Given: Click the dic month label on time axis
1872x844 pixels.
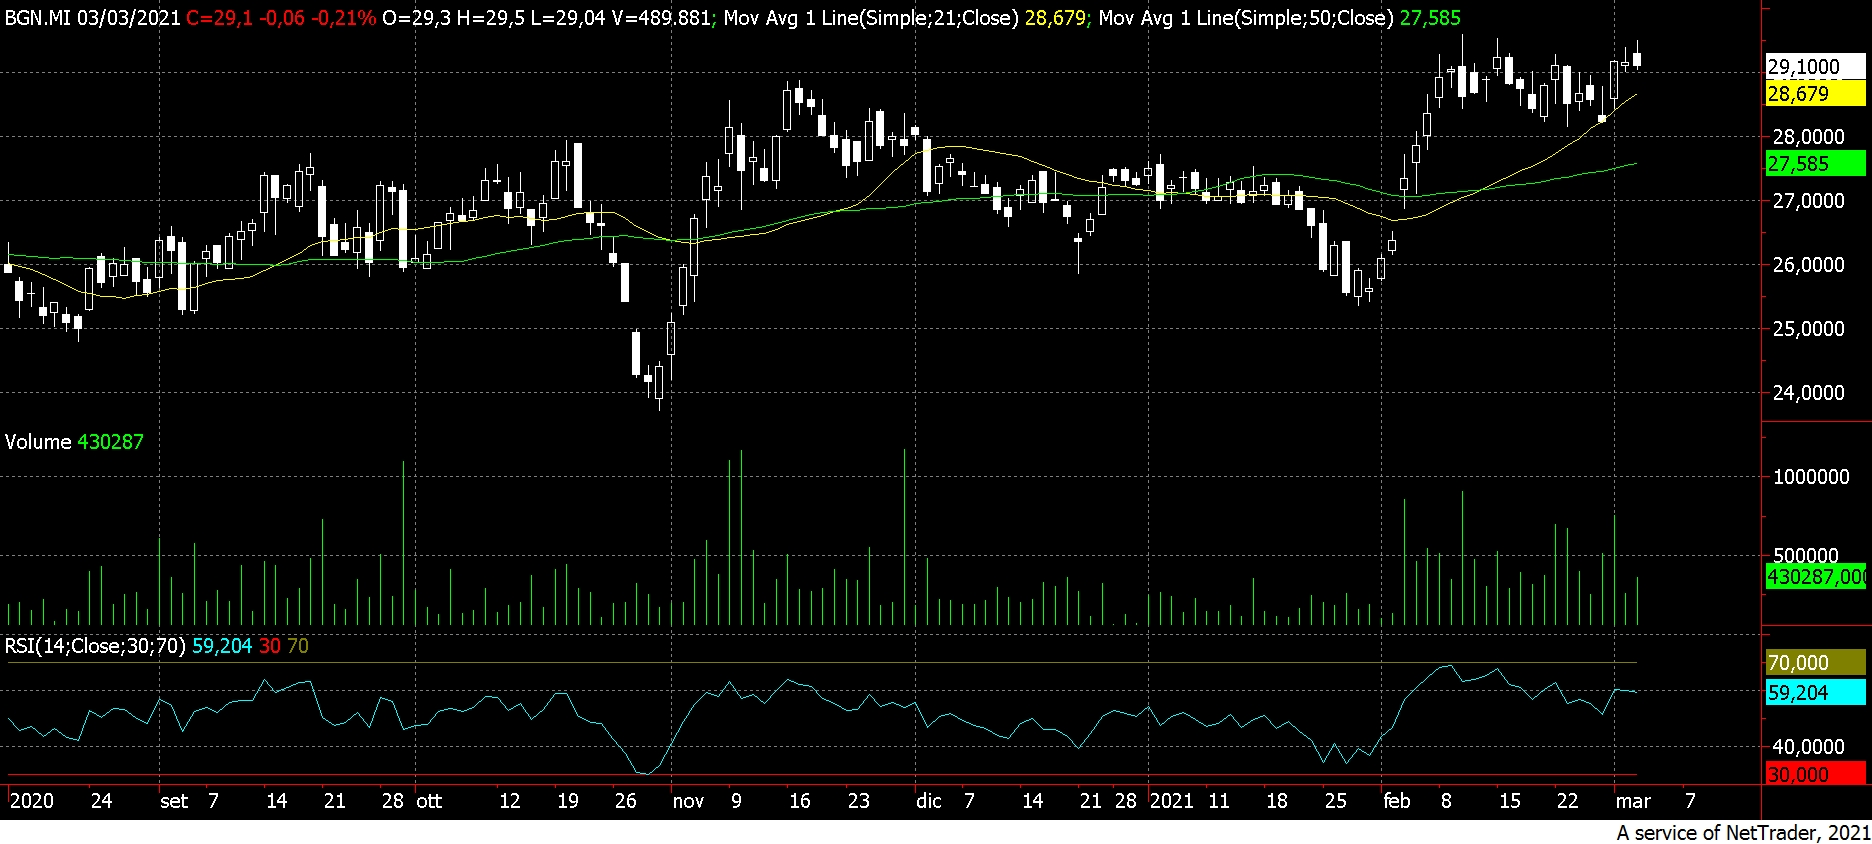Looking at the screenshot, I should click(x=929, y=801).
